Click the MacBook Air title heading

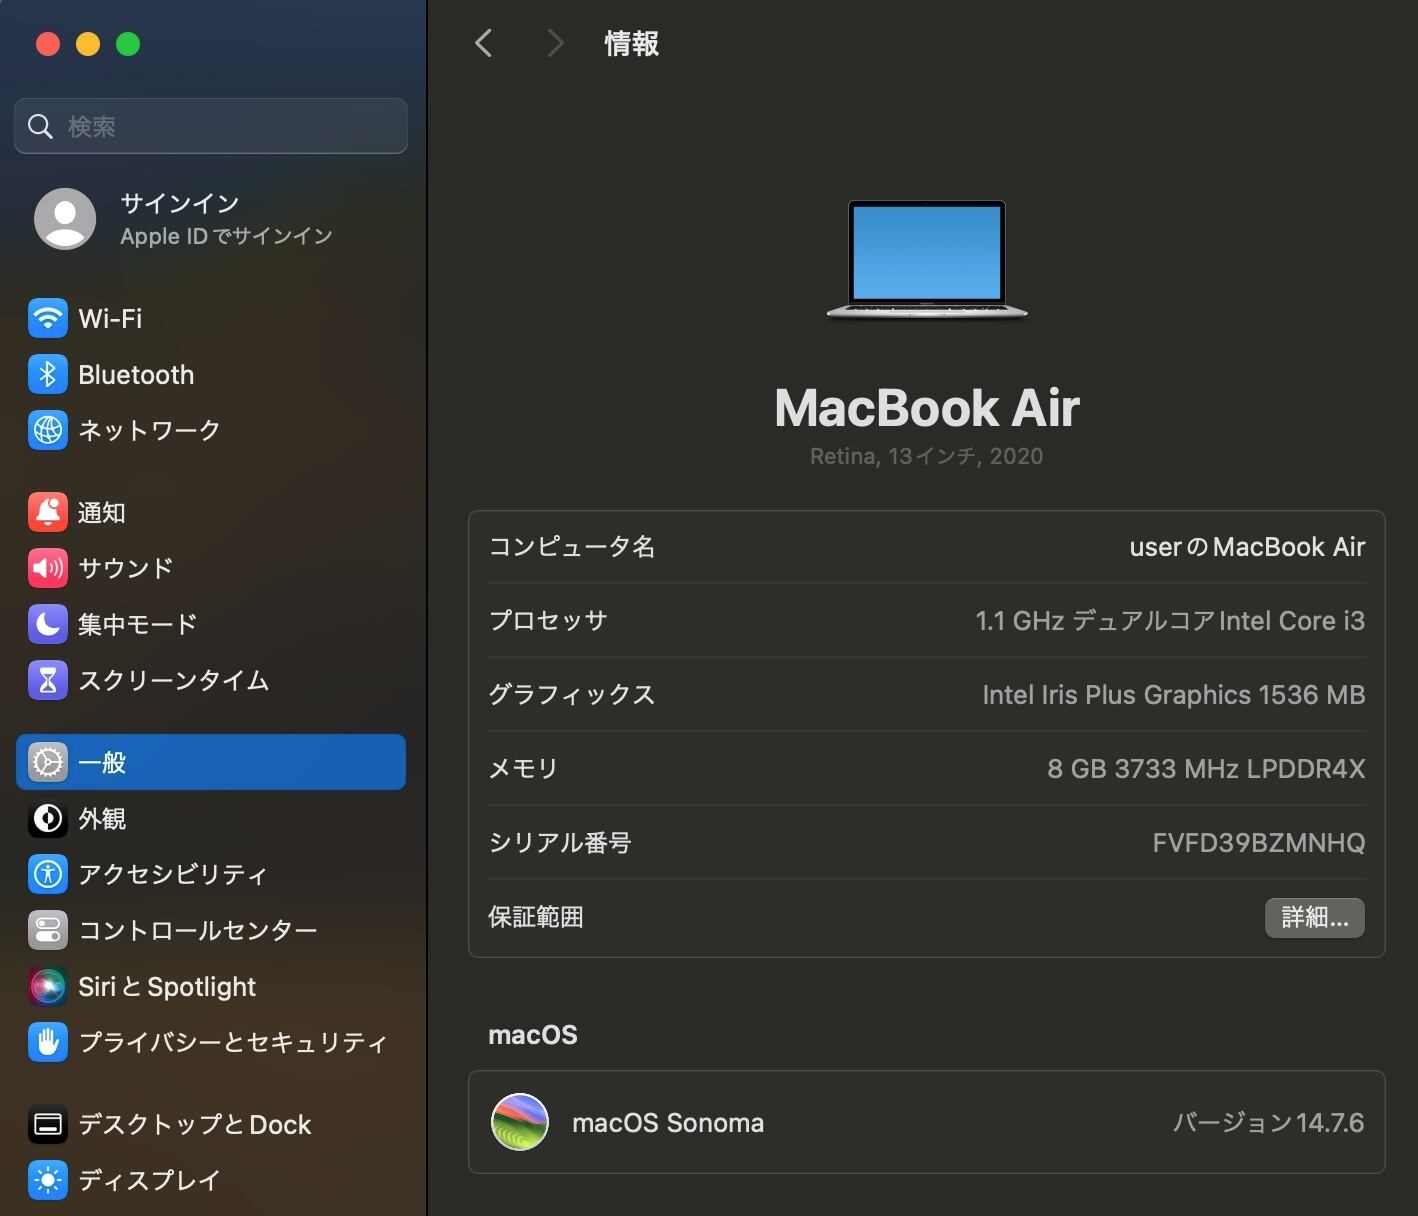[927, 408]
